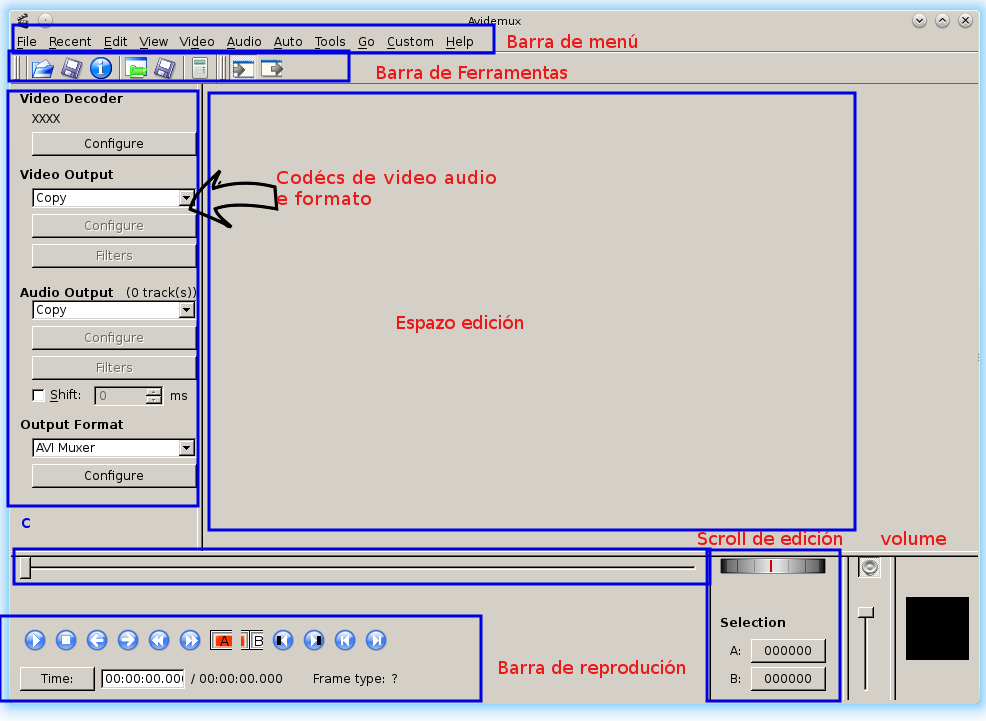Open the Auto menu

(x=288, y=41)
